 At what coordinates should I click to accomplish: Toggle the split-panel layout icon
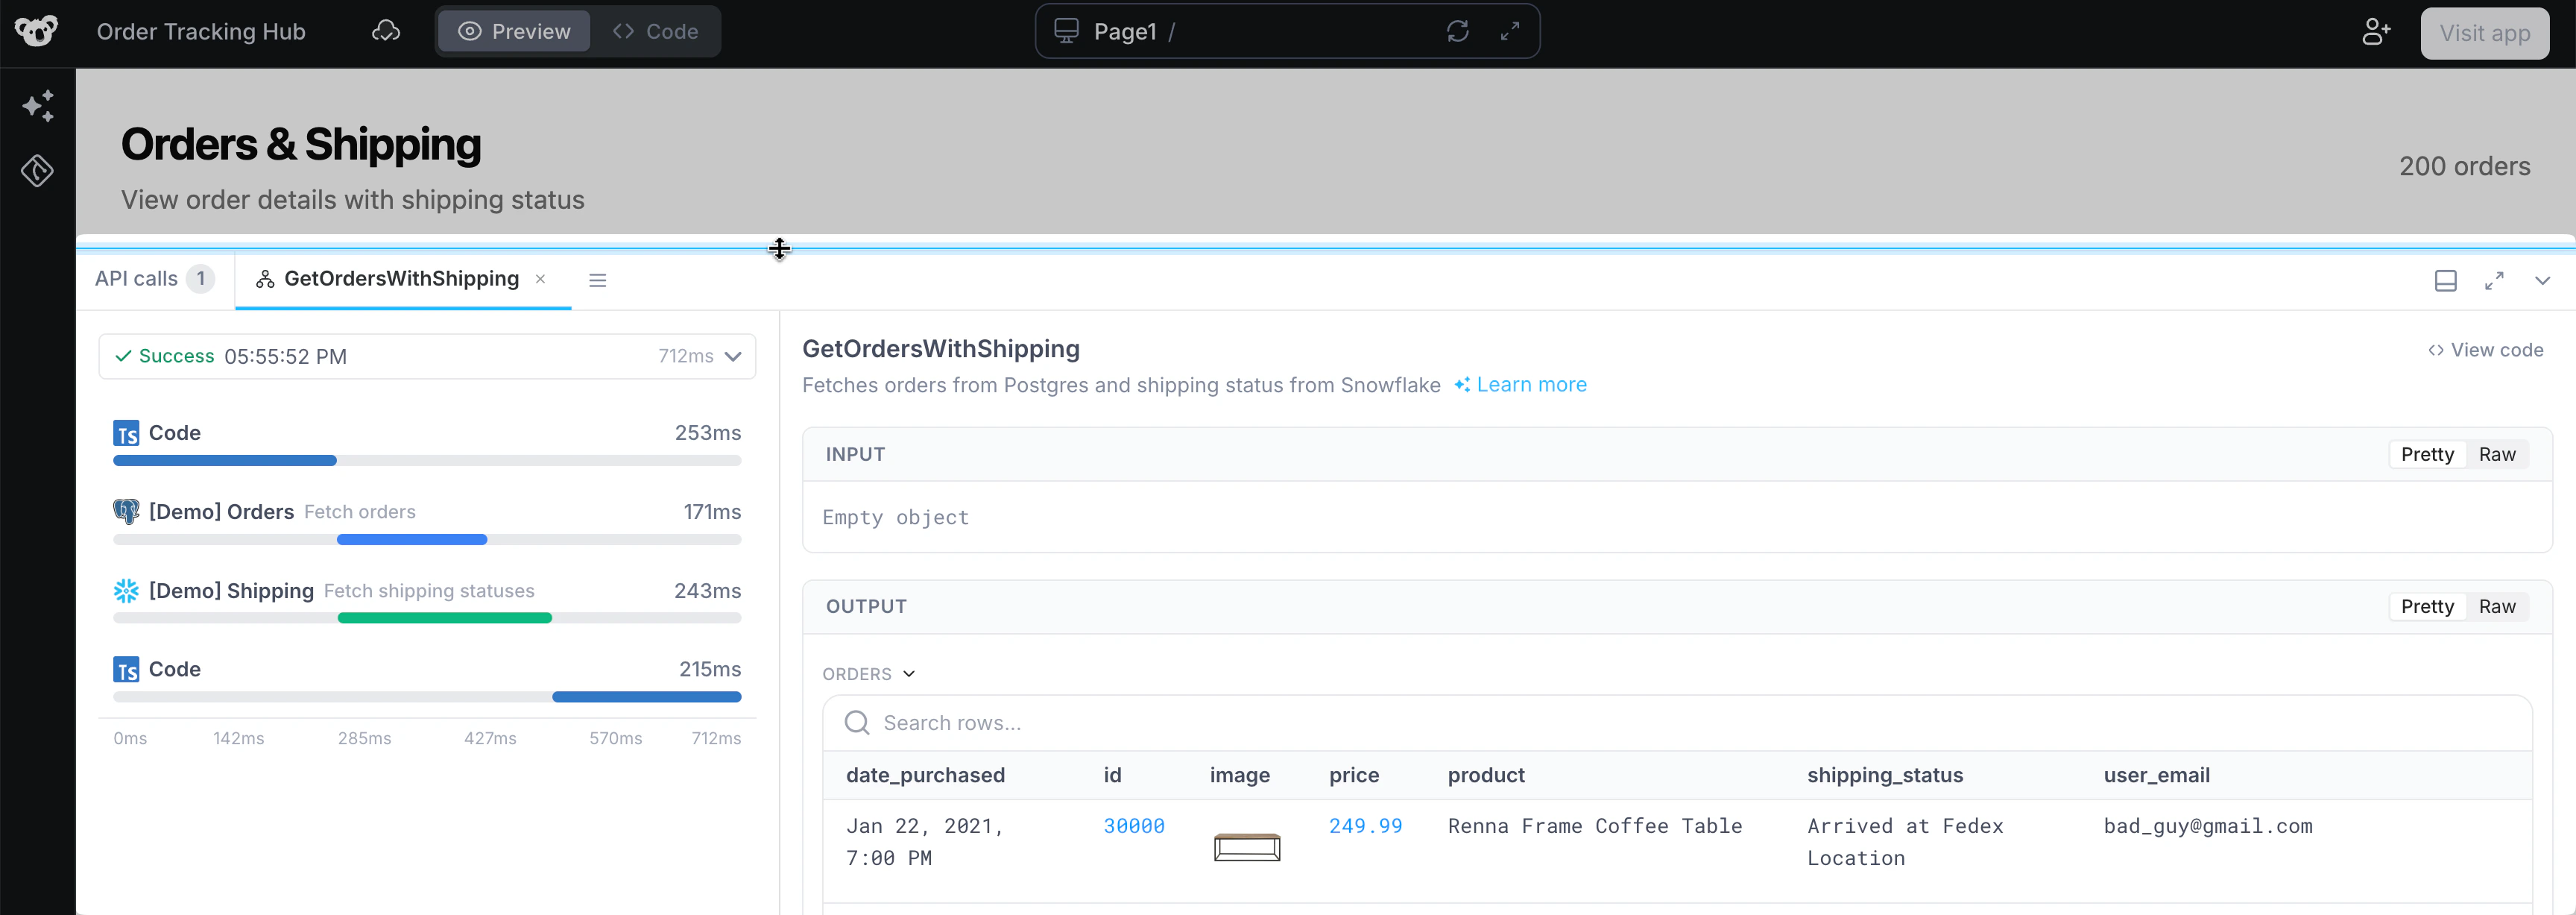coord(2446,281)
